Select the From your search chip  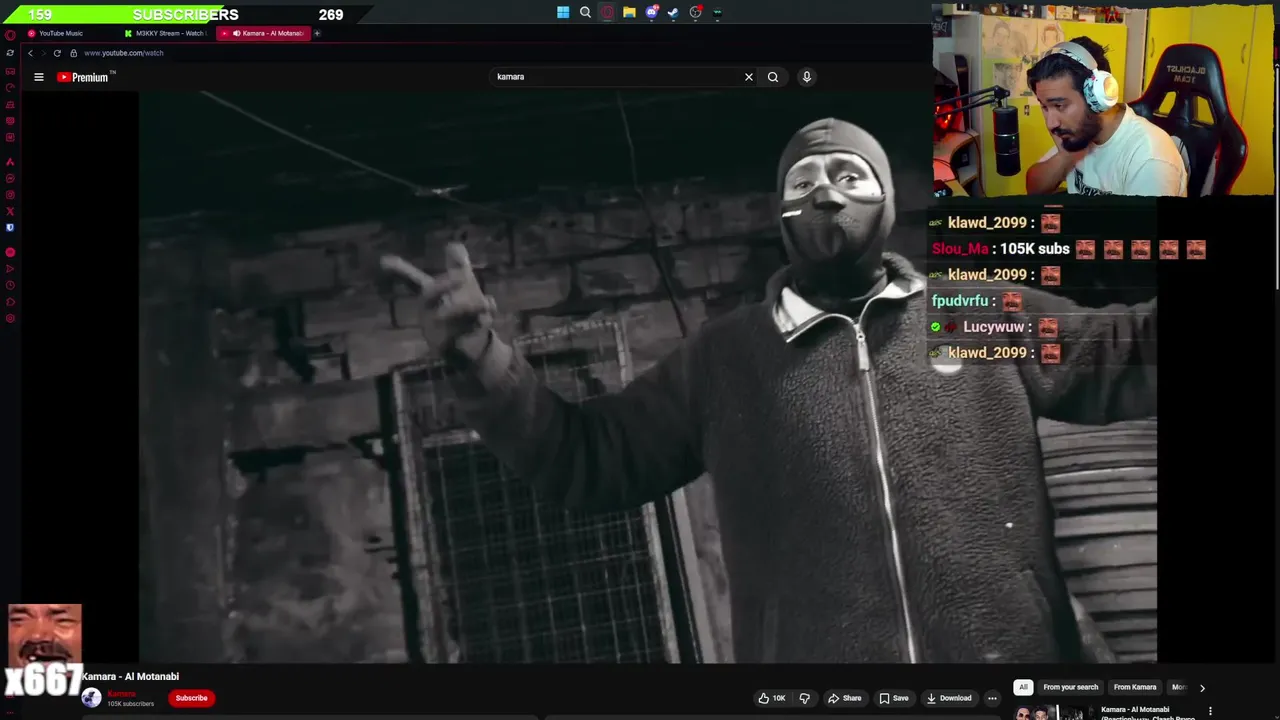(1071, 687)
